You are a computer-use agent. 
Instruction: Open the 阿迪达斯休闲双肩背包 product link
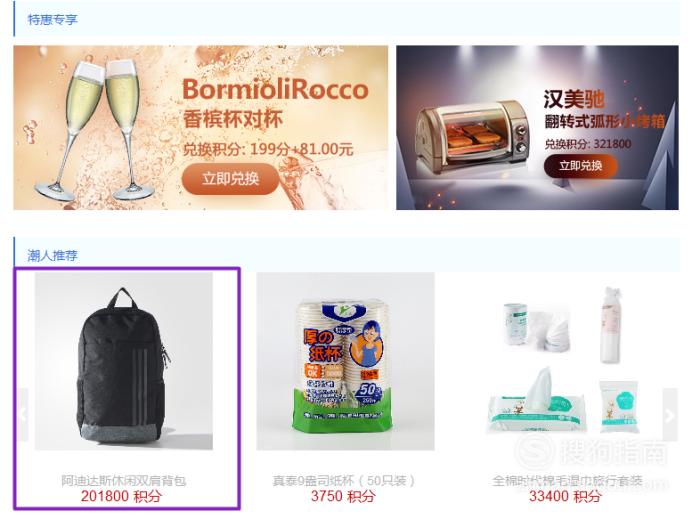[x=124, y=481]
